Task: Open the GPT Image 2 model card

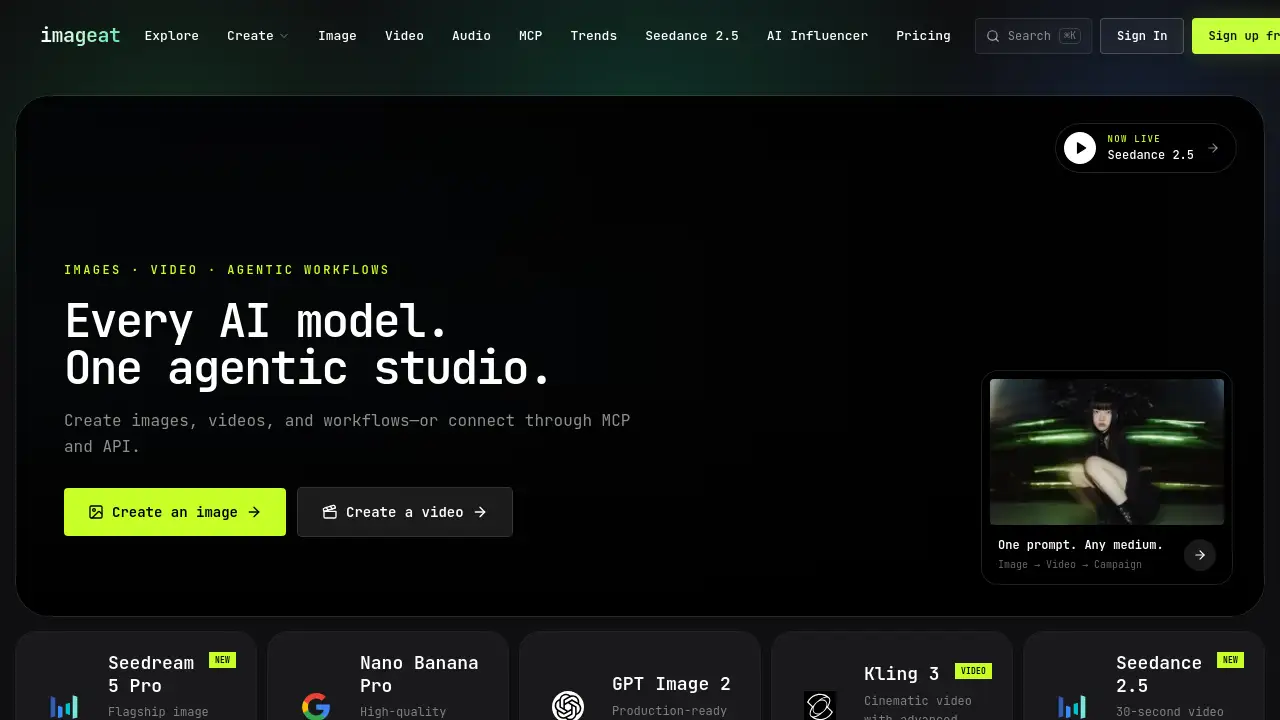Action: point(640,676)
